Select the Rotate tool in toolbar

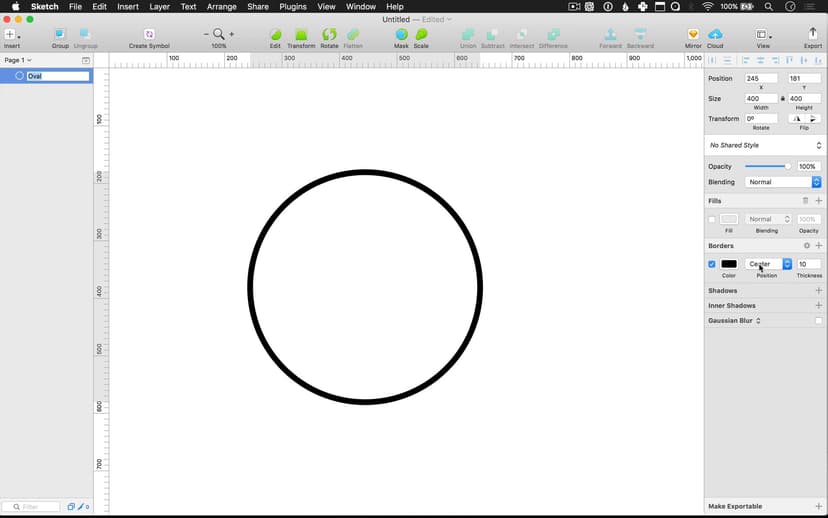329,35
